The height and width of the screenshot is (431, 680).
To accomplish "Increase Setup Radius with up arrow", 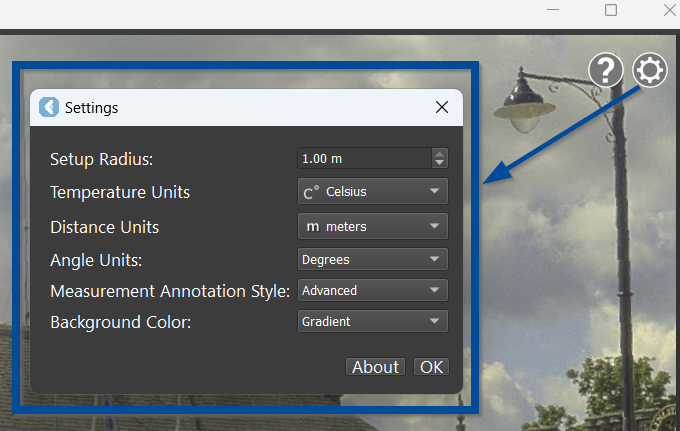I will tap(439, 154).
